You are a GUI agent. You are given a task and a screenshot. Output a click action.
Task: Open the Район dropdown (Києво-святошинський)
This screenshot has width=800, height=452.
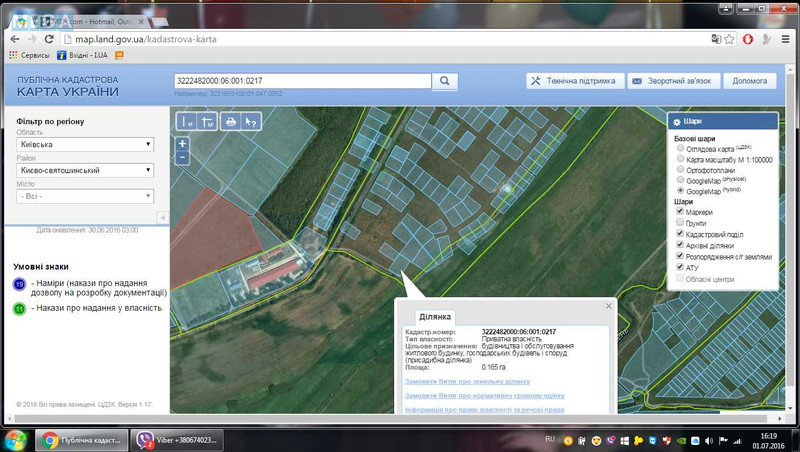coord(85,170)
